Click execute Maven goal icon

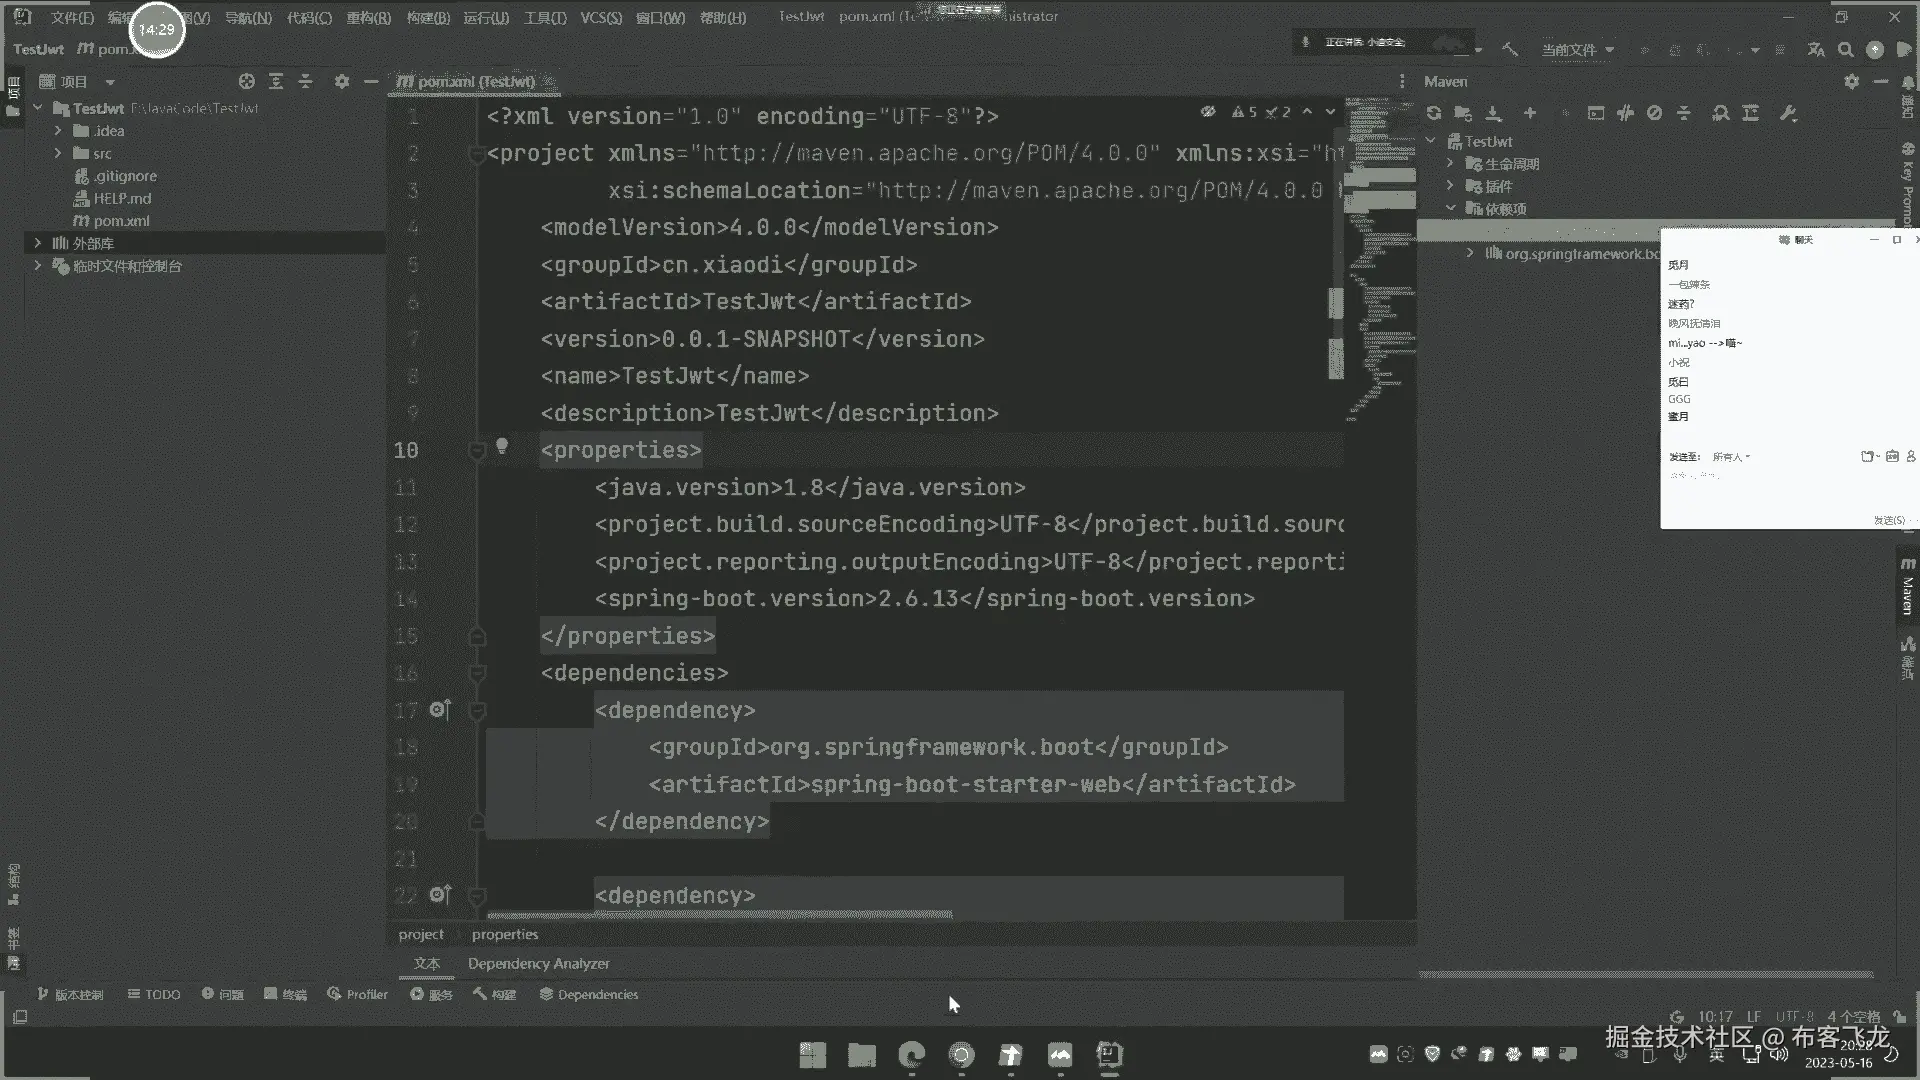tap(1596, 113)
